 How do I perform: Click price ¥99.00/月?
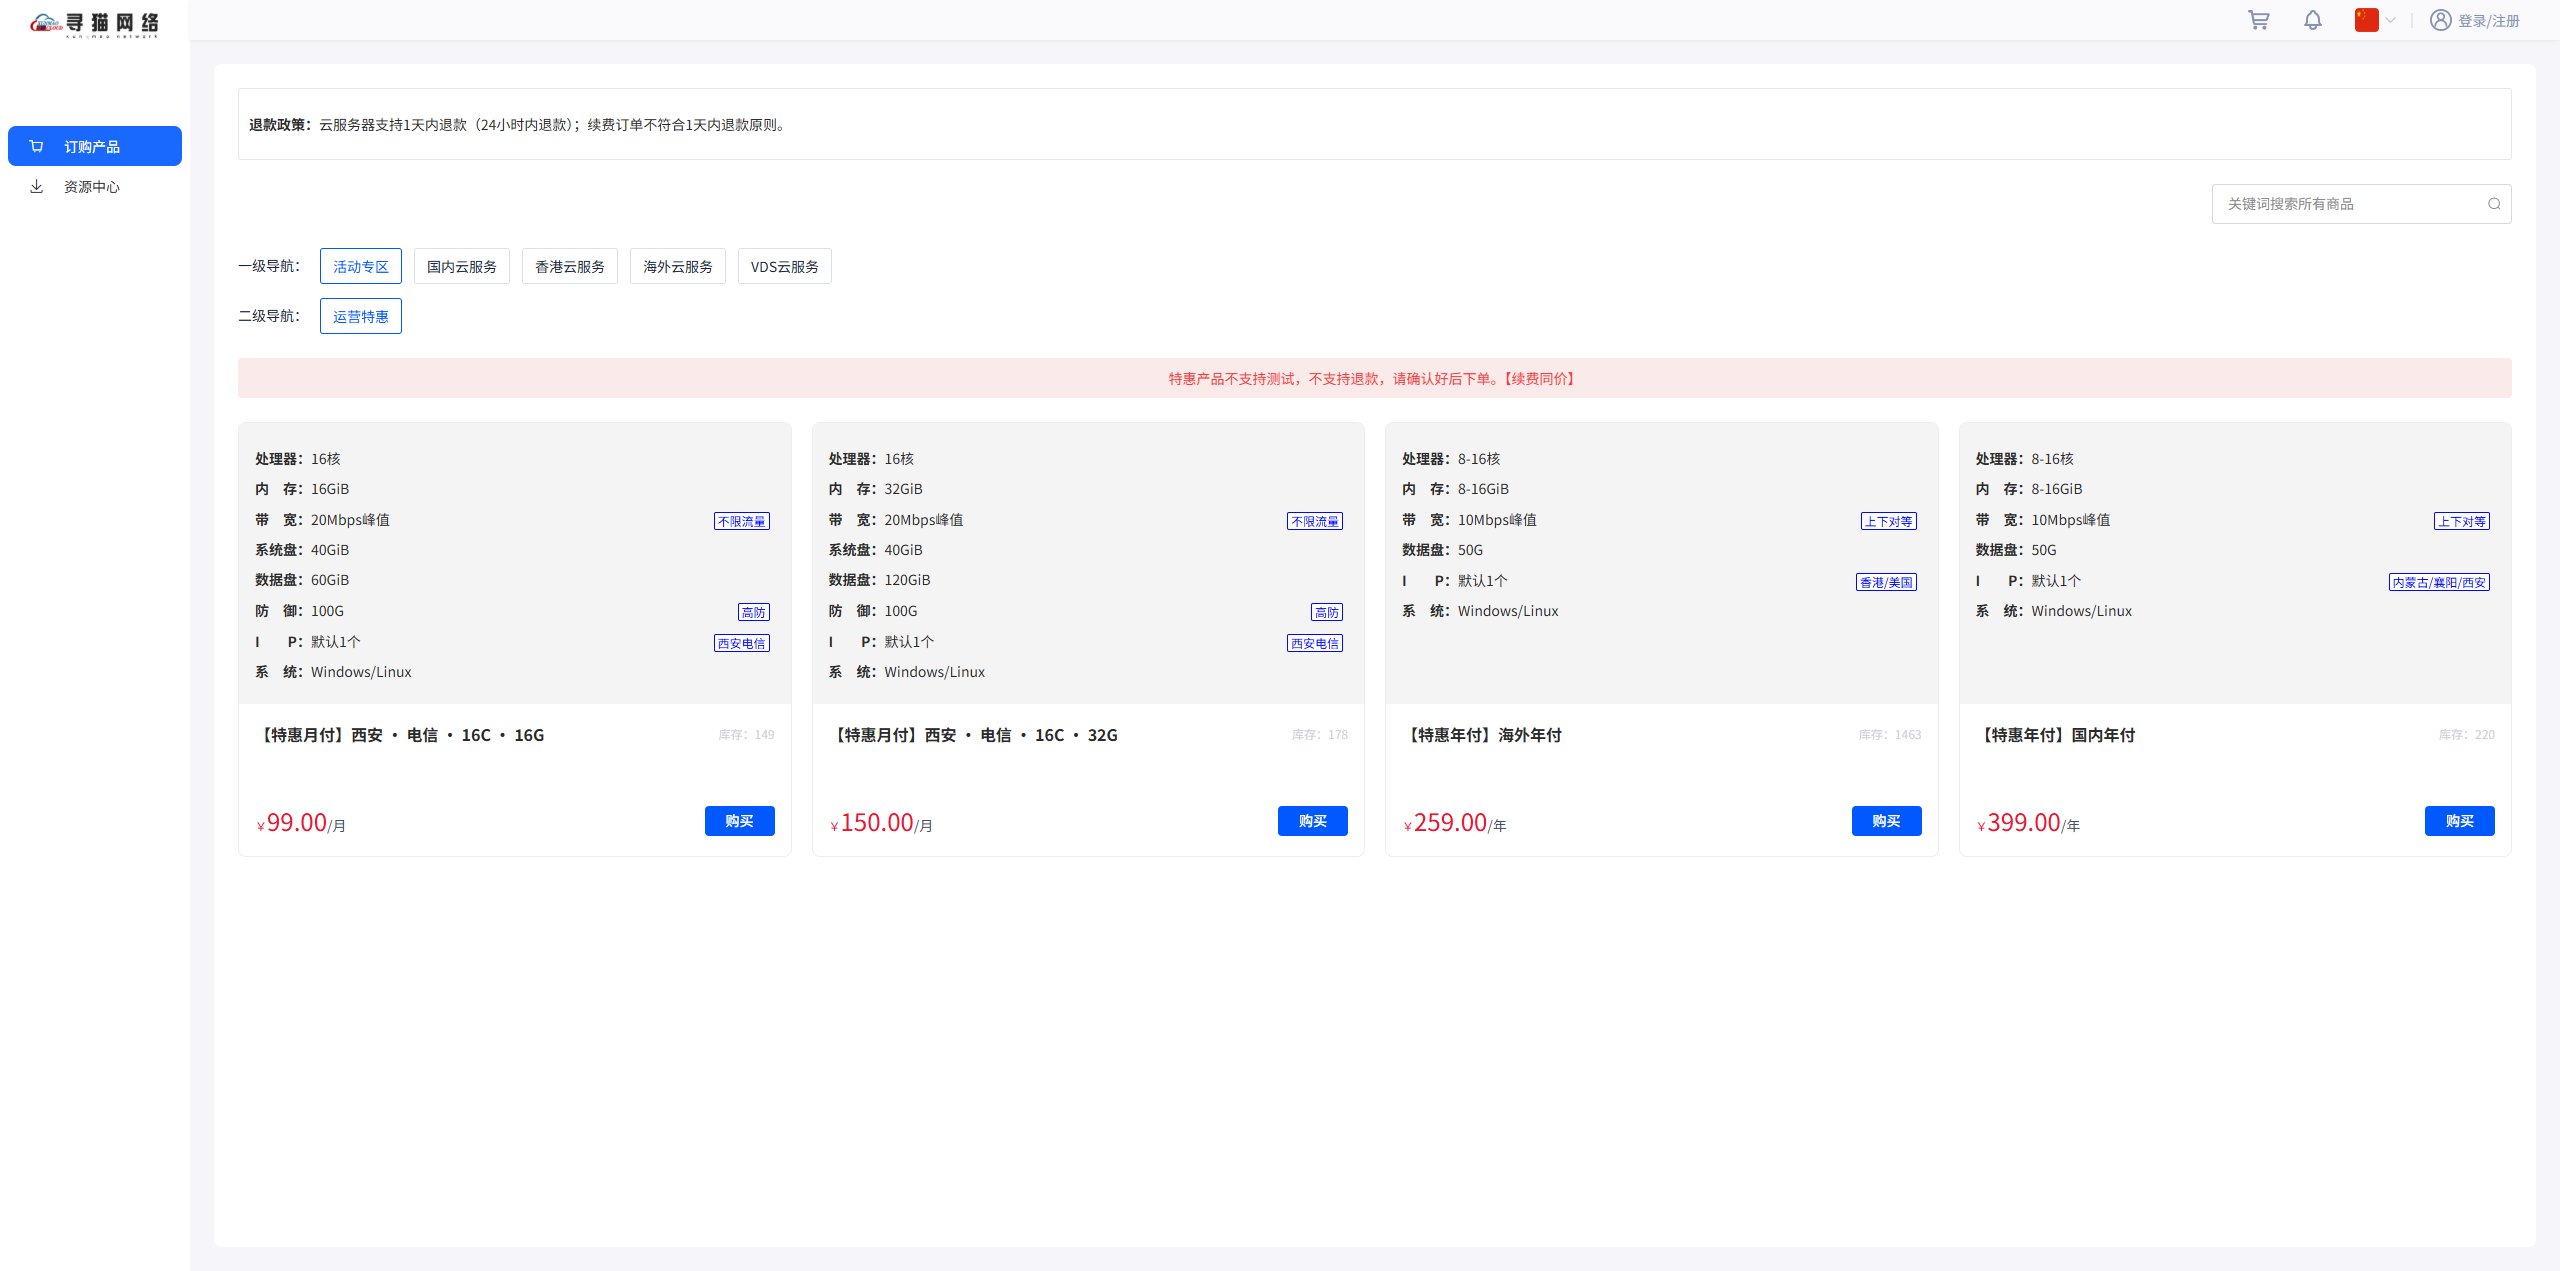click(x=301, y=823)
